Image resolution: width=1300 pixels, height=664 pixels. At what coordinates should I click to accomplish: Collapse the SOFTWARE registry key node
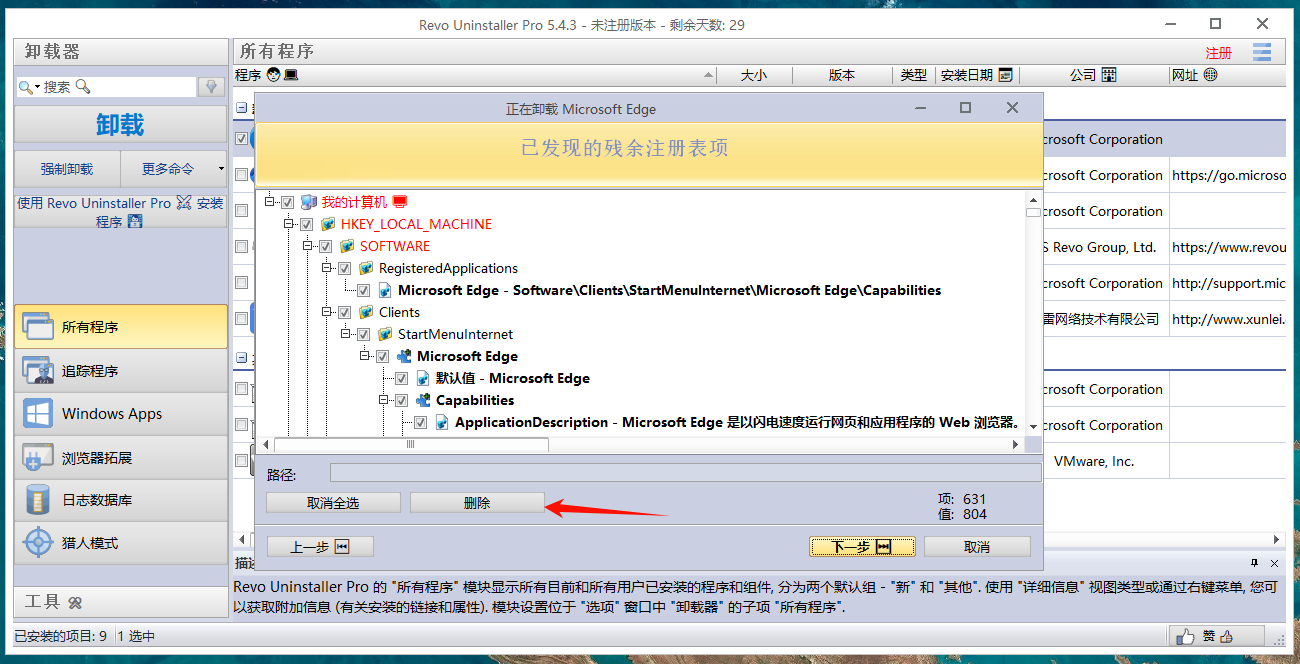click(307, 246)
